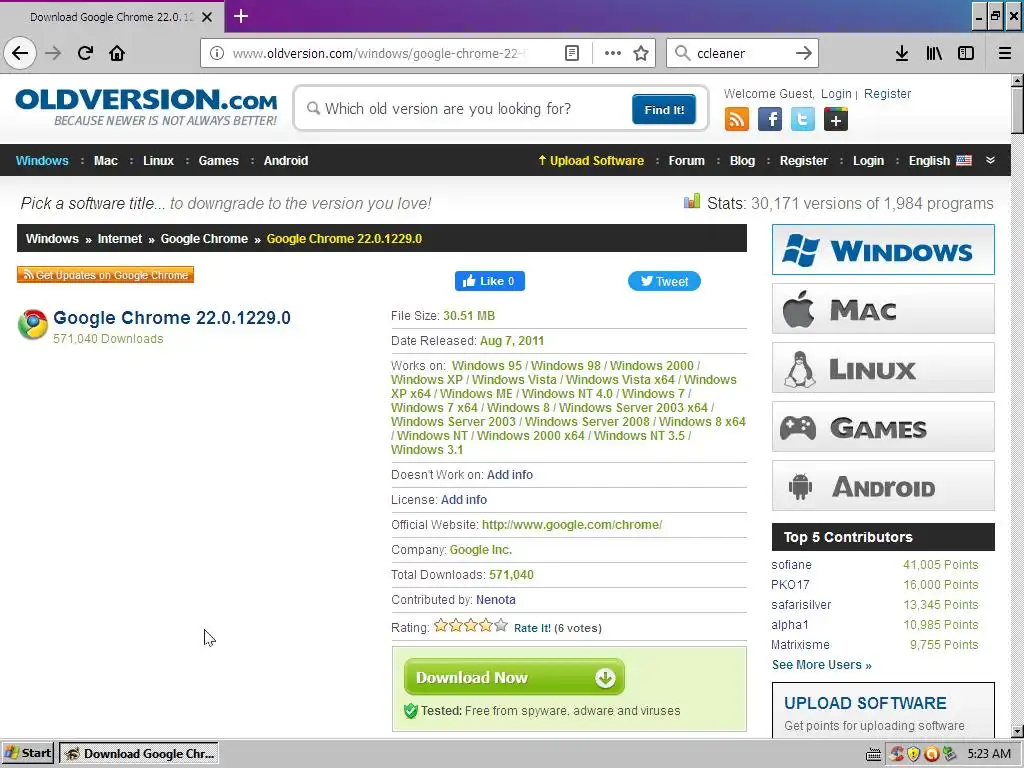Open the Games platform banner
Image resolution: width=1024 pixels, height=768 pixels.
[x=883, y=427]
